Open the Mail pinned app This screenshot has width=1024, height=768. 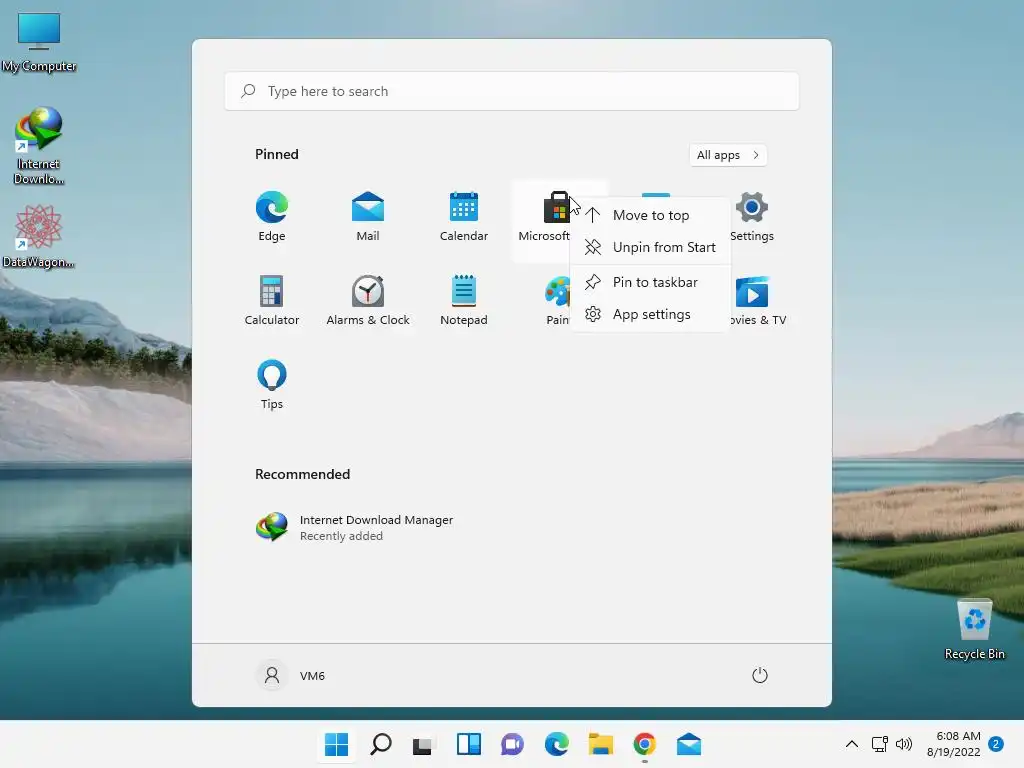(368, 217)
